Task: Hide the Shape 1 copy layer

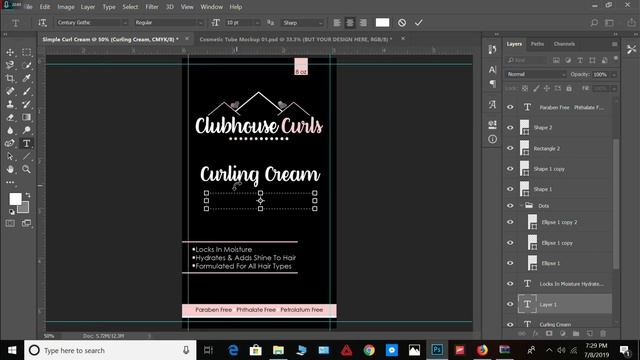Action: coord(510,169)
